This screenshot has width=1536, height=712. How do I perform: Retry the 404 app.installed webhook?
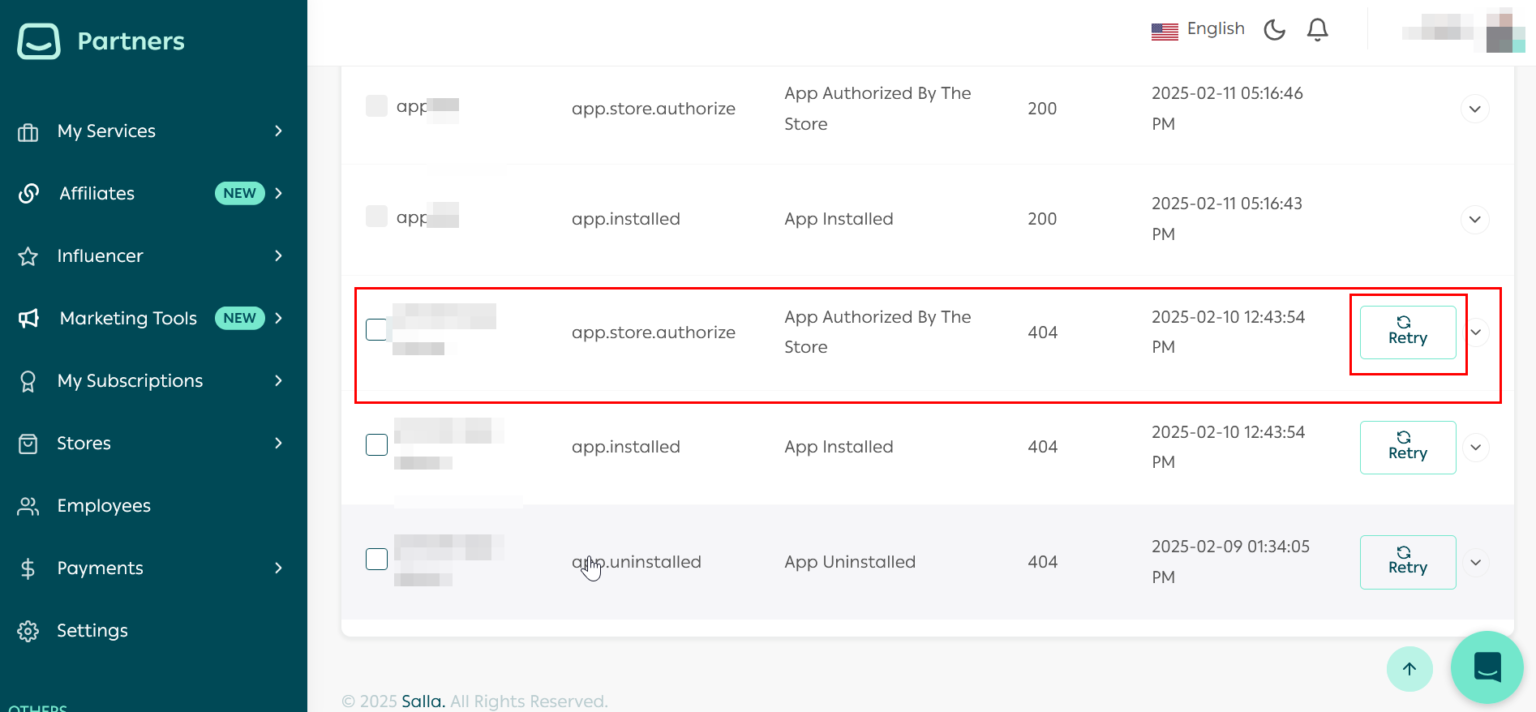coord(1408,447)
